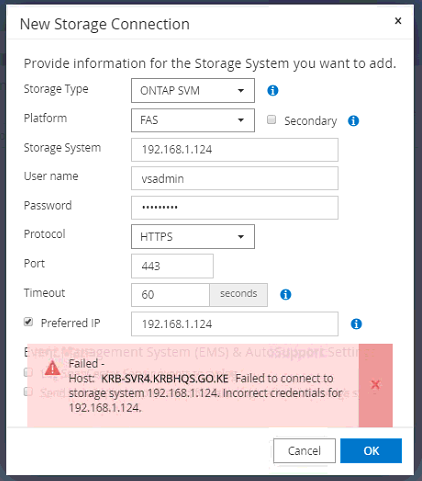
Task: Click the seconds unit label
Action: click(x=238, y=294)
